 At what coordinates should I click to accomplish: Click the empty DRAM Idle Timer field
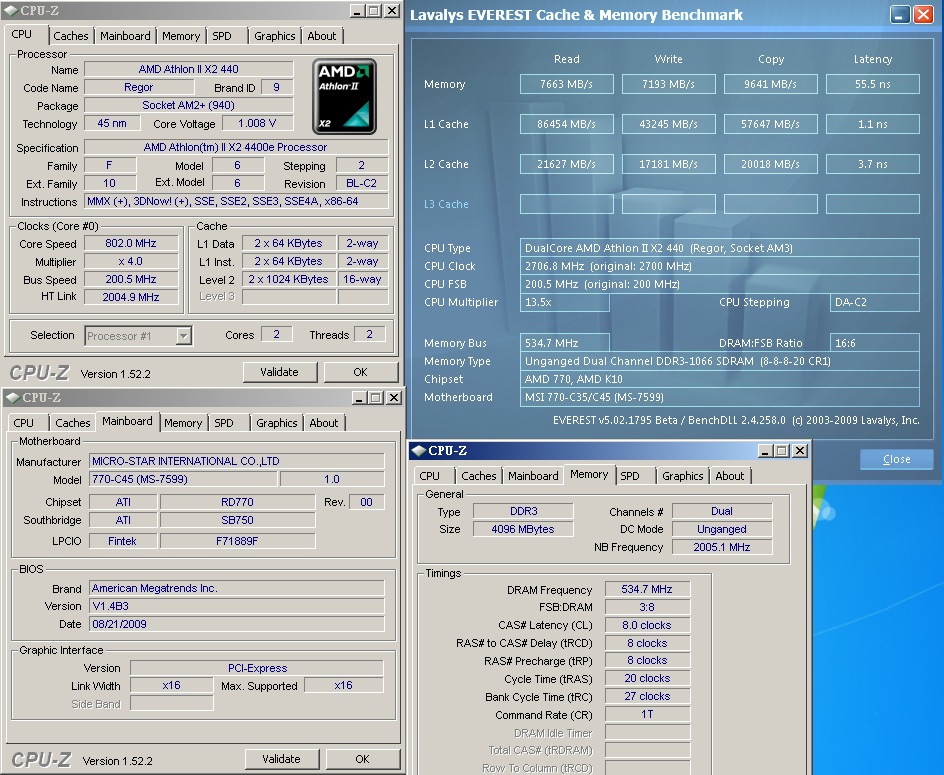(x=647, y=732)
